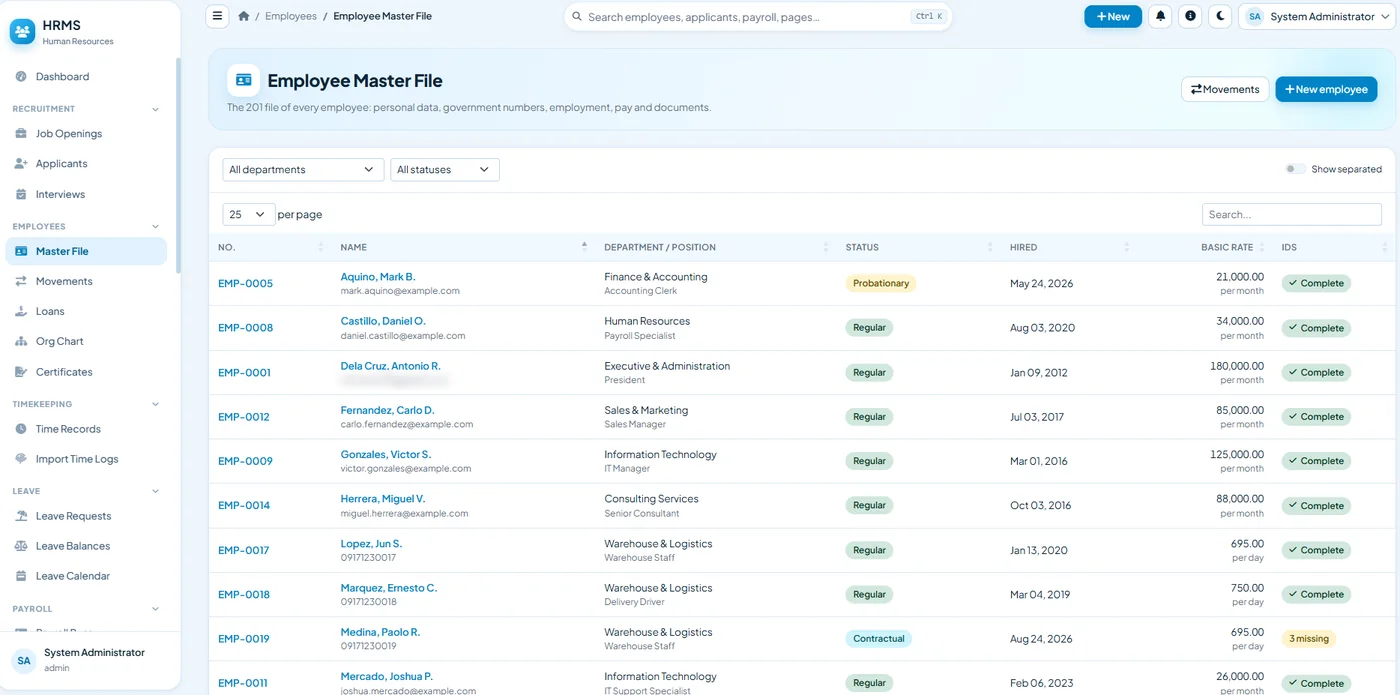Click the Employee Master File header icon
Viewport: 1400px width, 695px height.
pyautogui.click(x=243, y=81)
